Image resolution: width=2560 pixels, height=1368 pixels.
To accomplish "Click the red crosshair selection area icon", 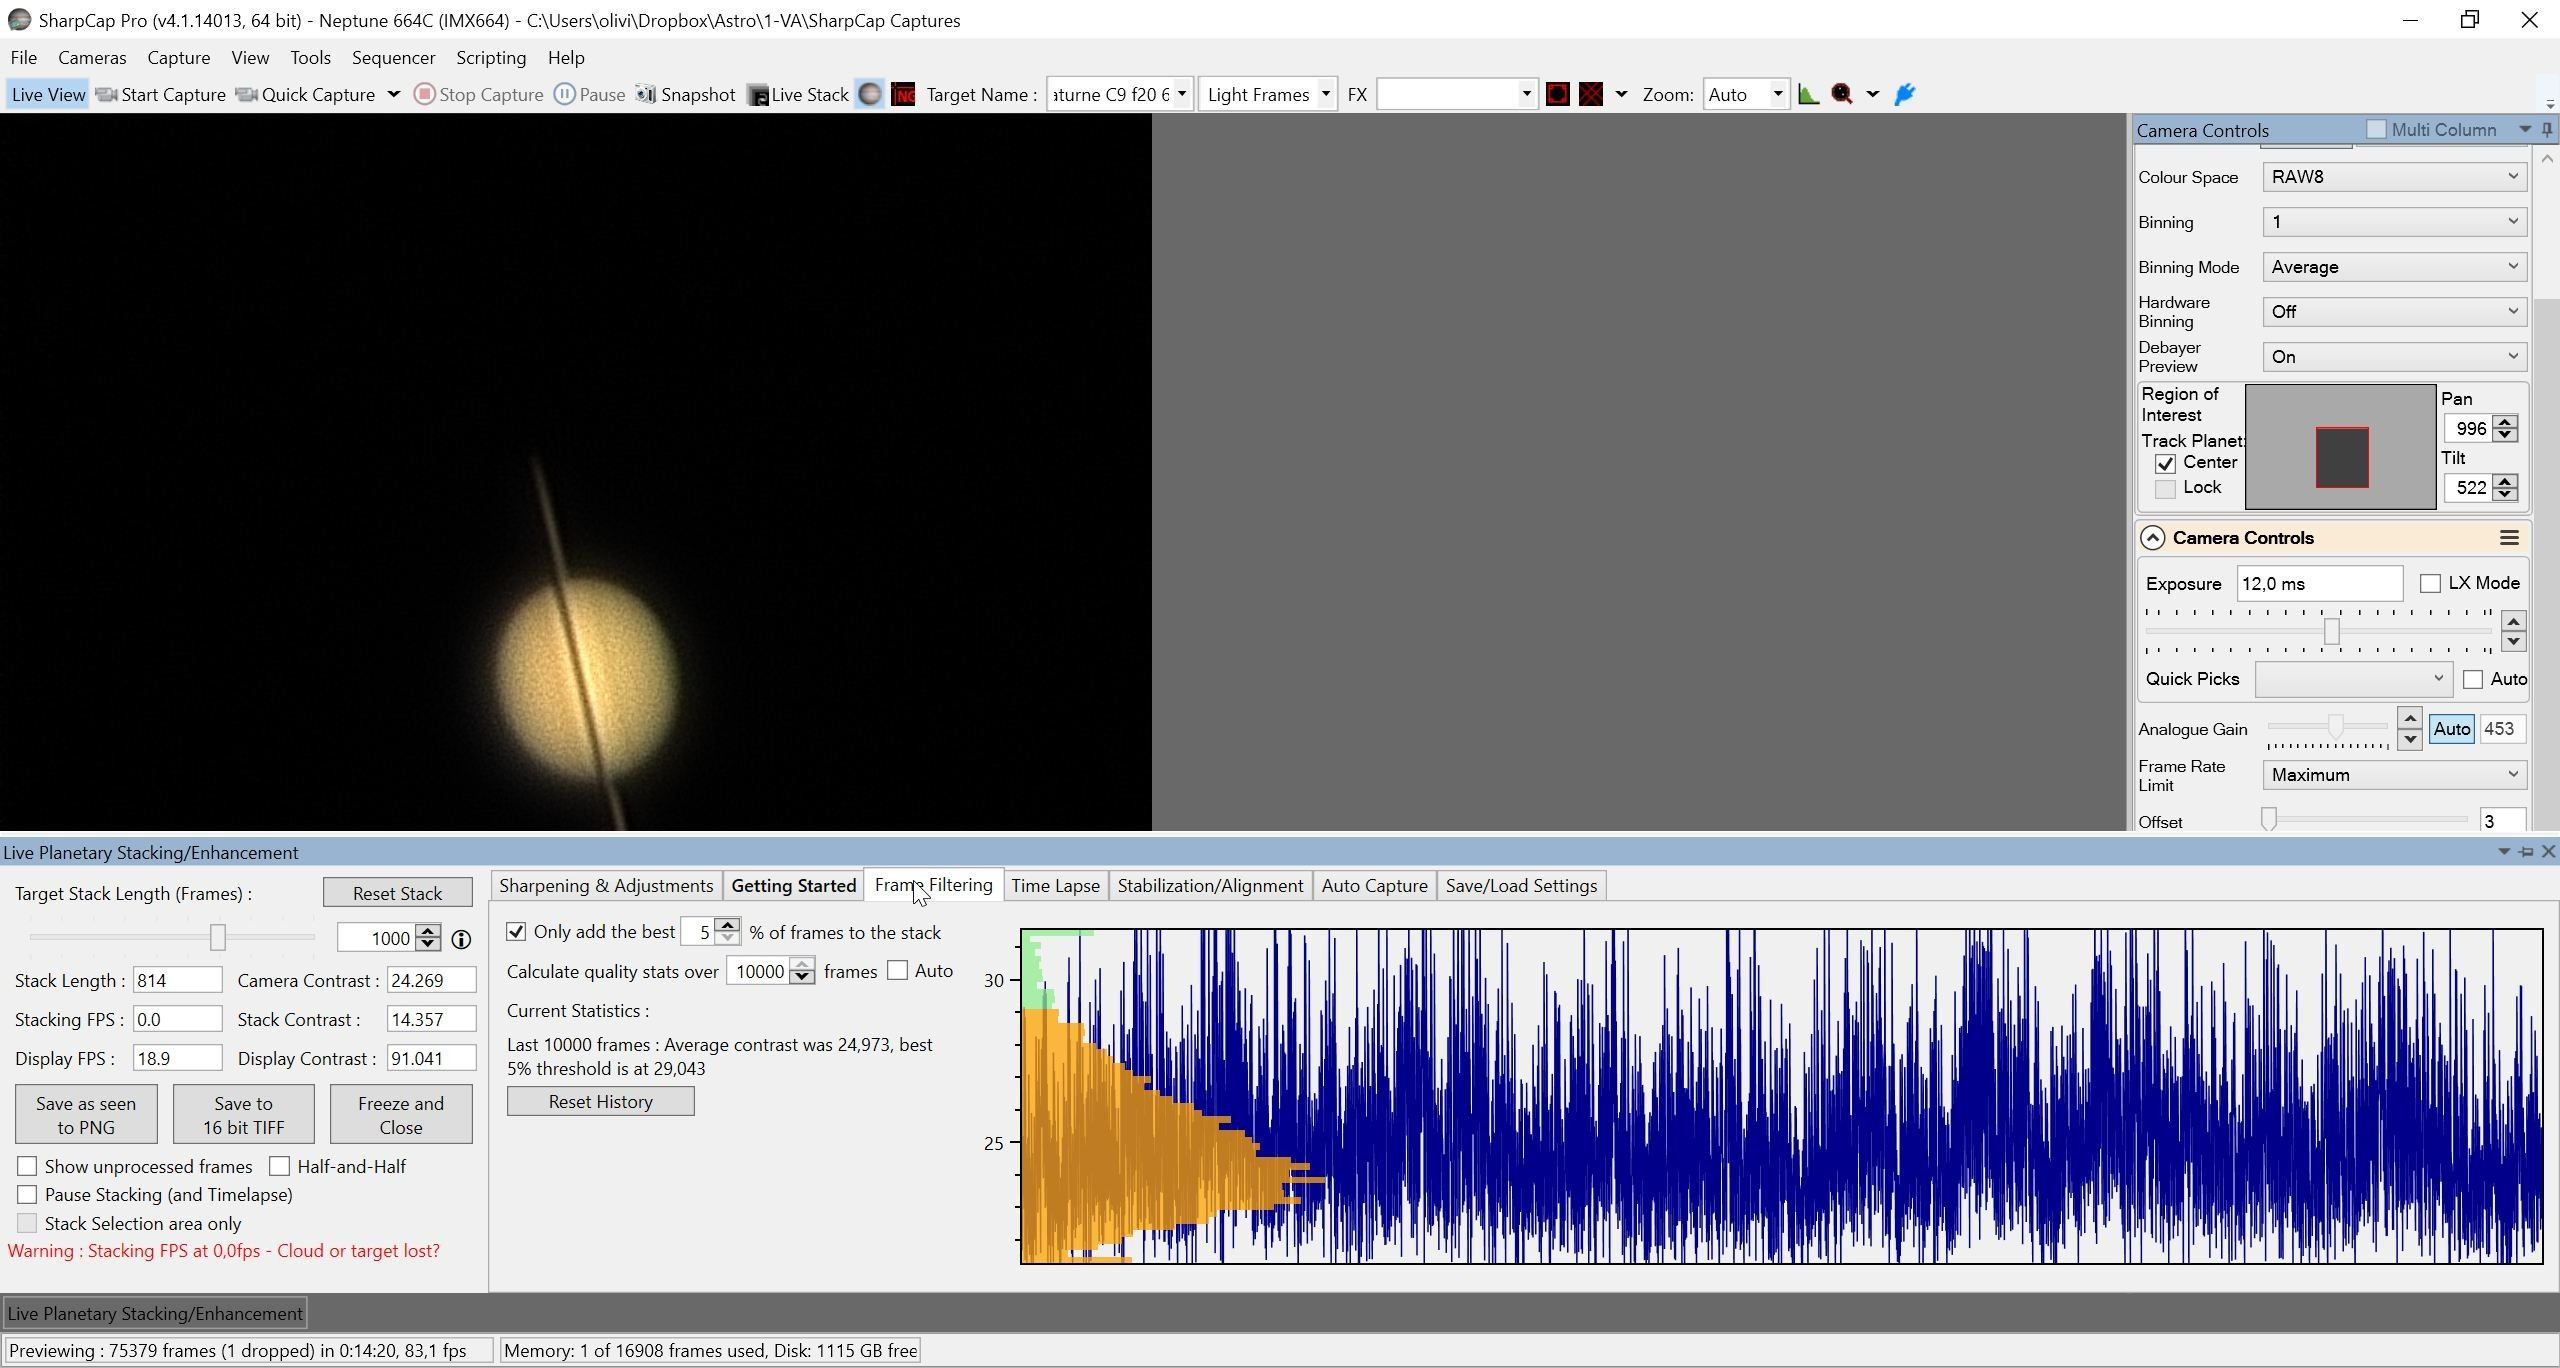I will pos(1591,94).
